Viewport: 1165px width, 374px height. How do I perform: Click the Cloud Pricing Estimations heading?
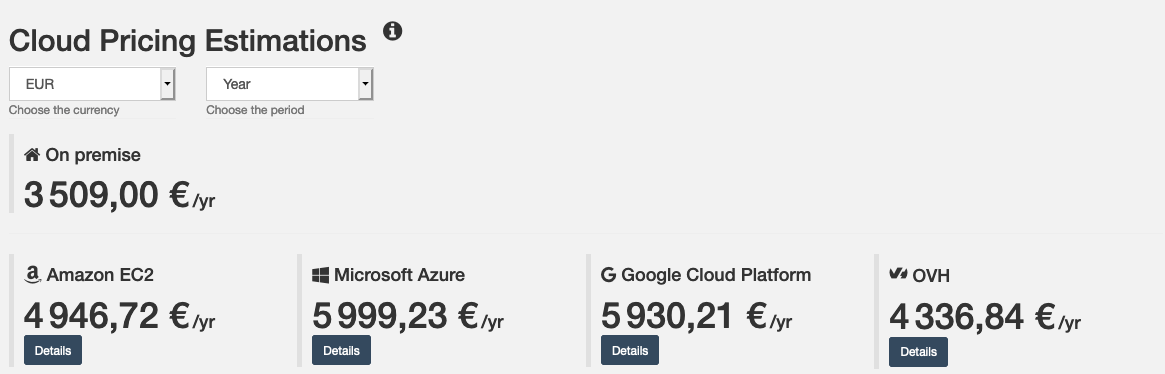(x=187, y=41)
